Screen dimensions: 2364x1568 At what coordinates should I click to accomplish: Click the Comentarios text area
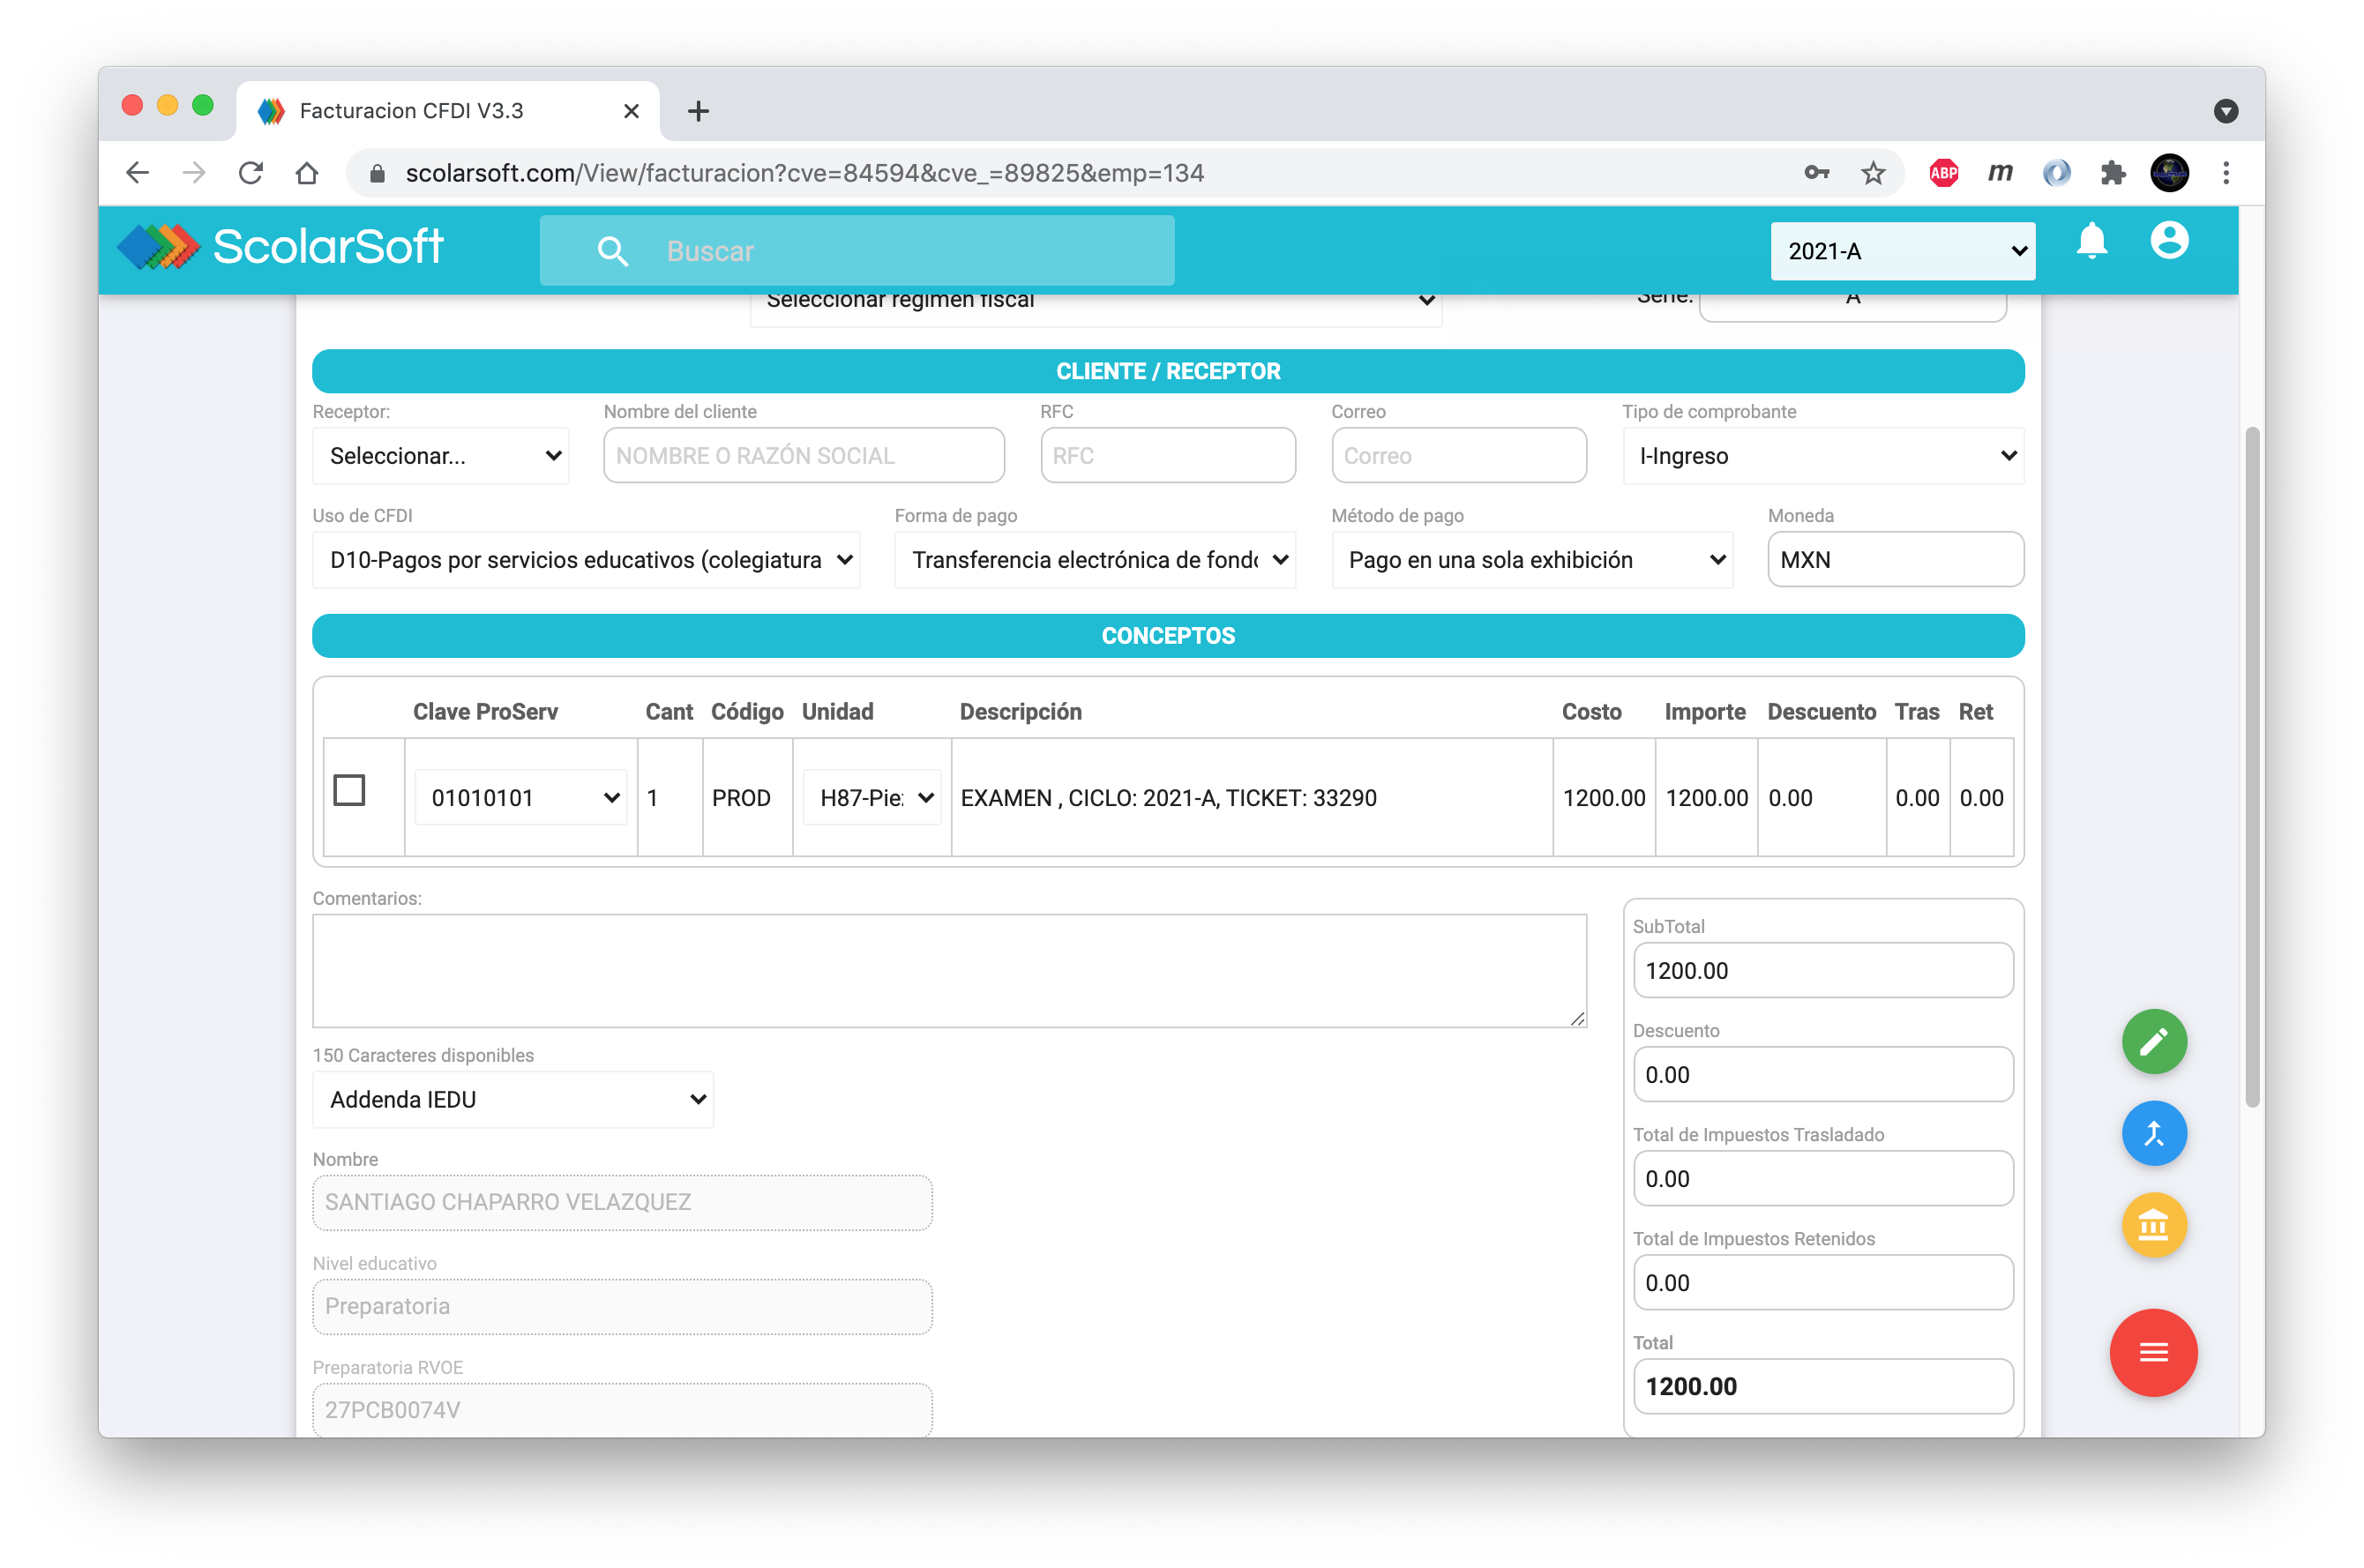click(949, 970)
